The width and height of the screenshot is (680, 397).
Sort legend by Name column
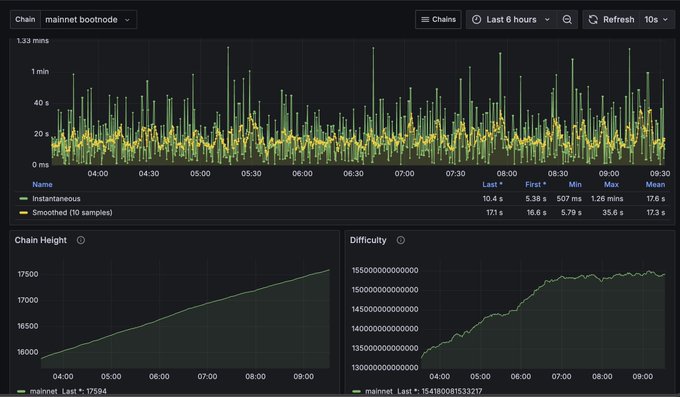42,184
